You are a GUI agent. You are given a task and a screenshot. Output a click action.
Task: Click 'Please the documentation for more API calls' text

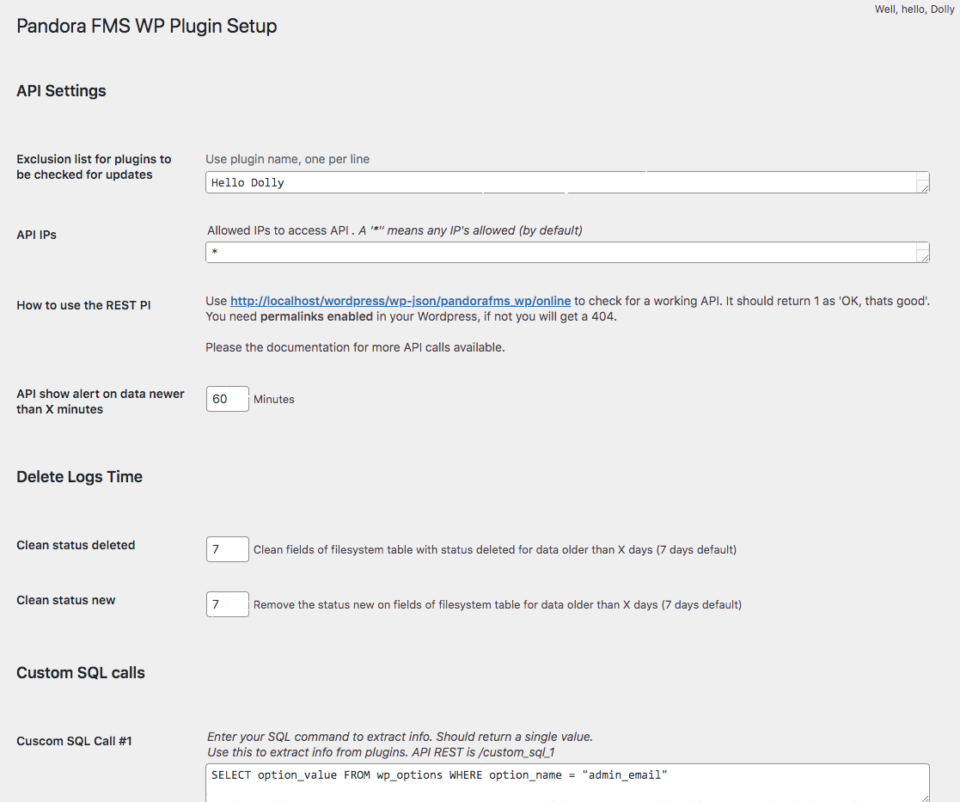point(355,347)
